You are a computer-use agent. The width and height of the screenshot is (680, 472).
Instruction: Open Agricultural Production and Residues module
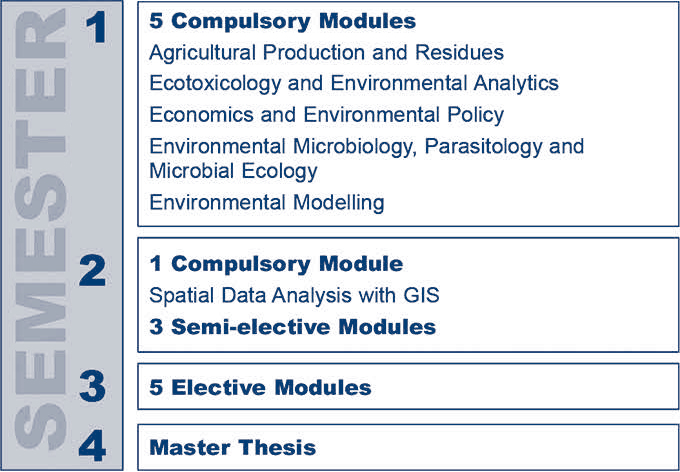coord(326,52)
